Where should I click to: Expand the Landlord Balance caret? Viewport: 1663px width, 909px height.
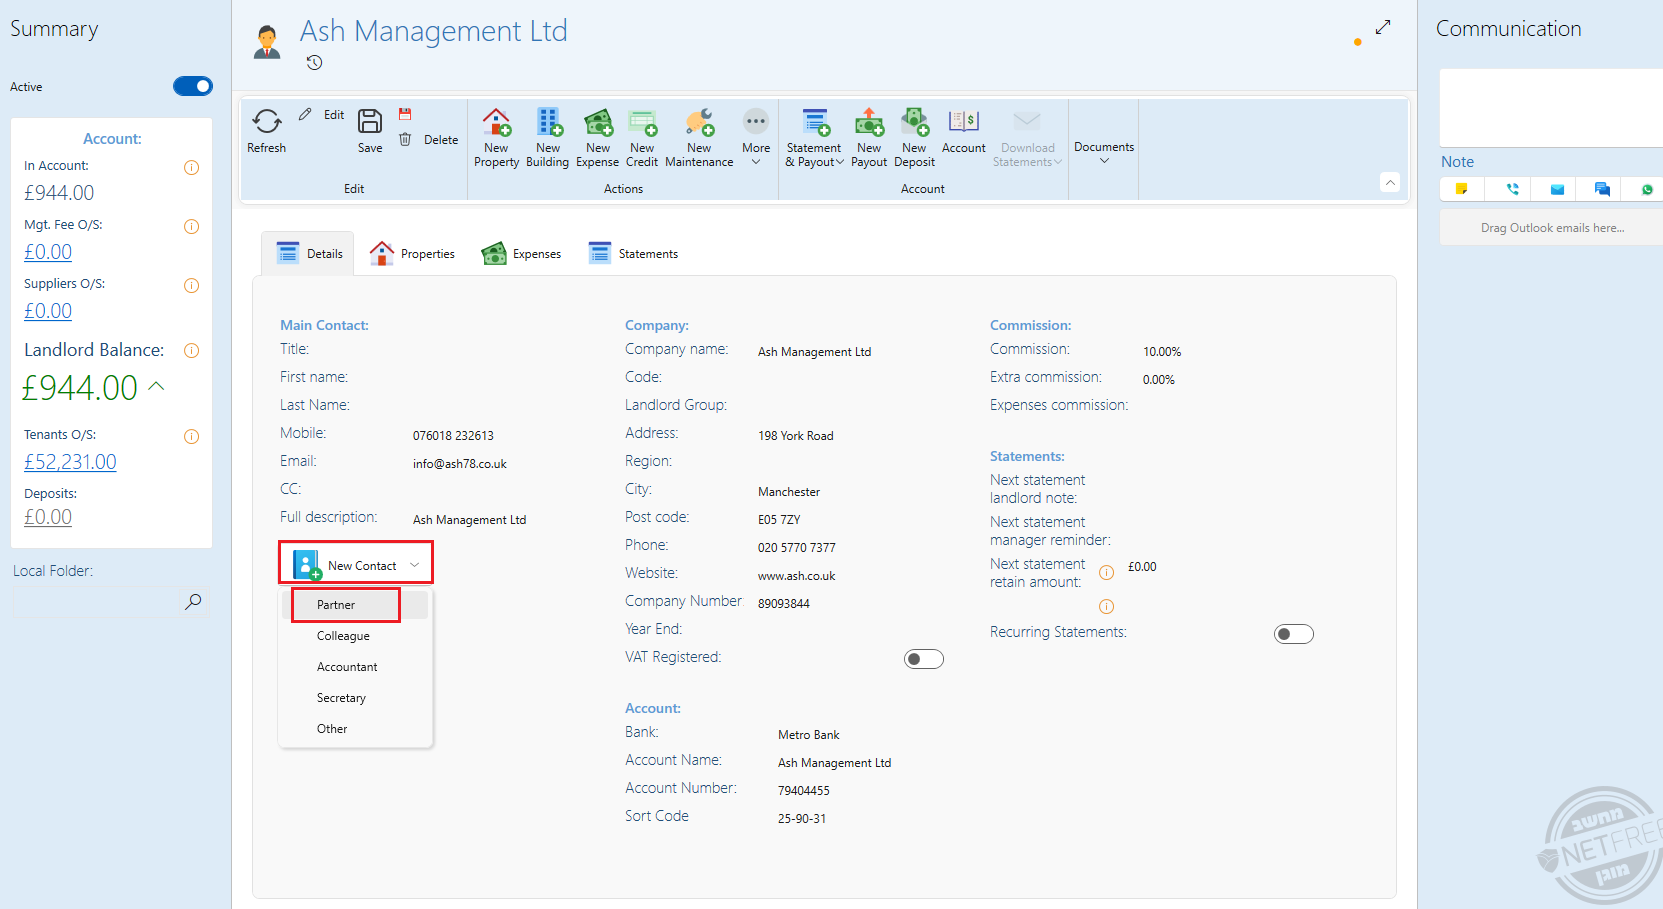[x=157, y=386]
